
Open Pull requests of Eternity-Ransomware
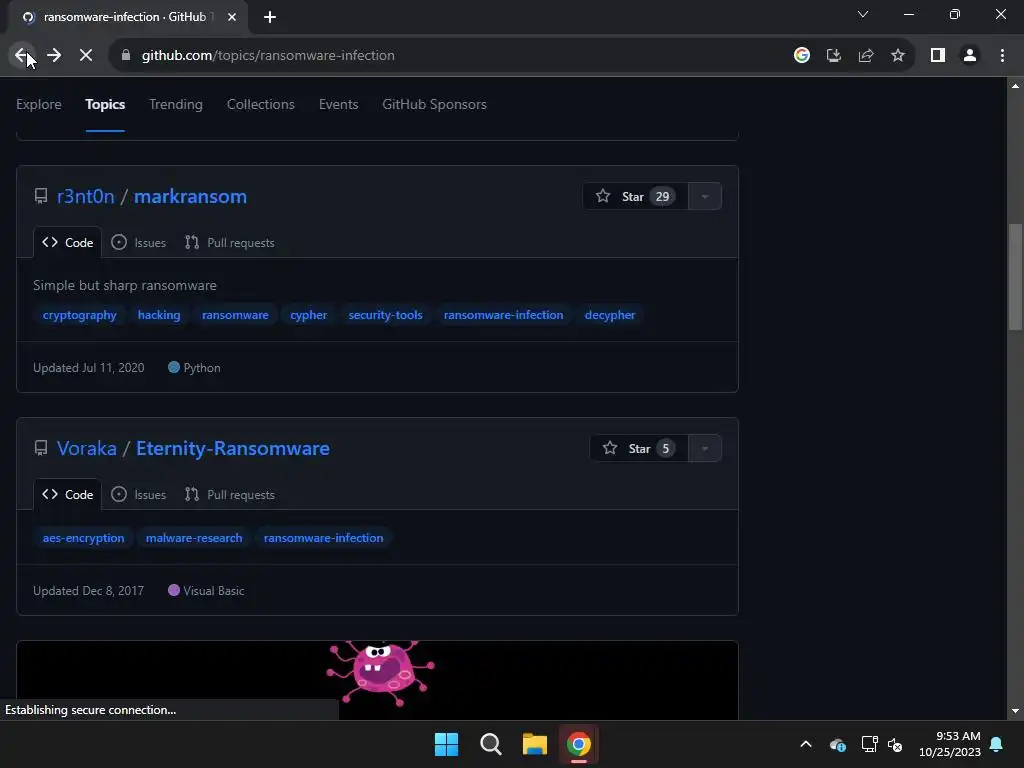tap(229, 494)
